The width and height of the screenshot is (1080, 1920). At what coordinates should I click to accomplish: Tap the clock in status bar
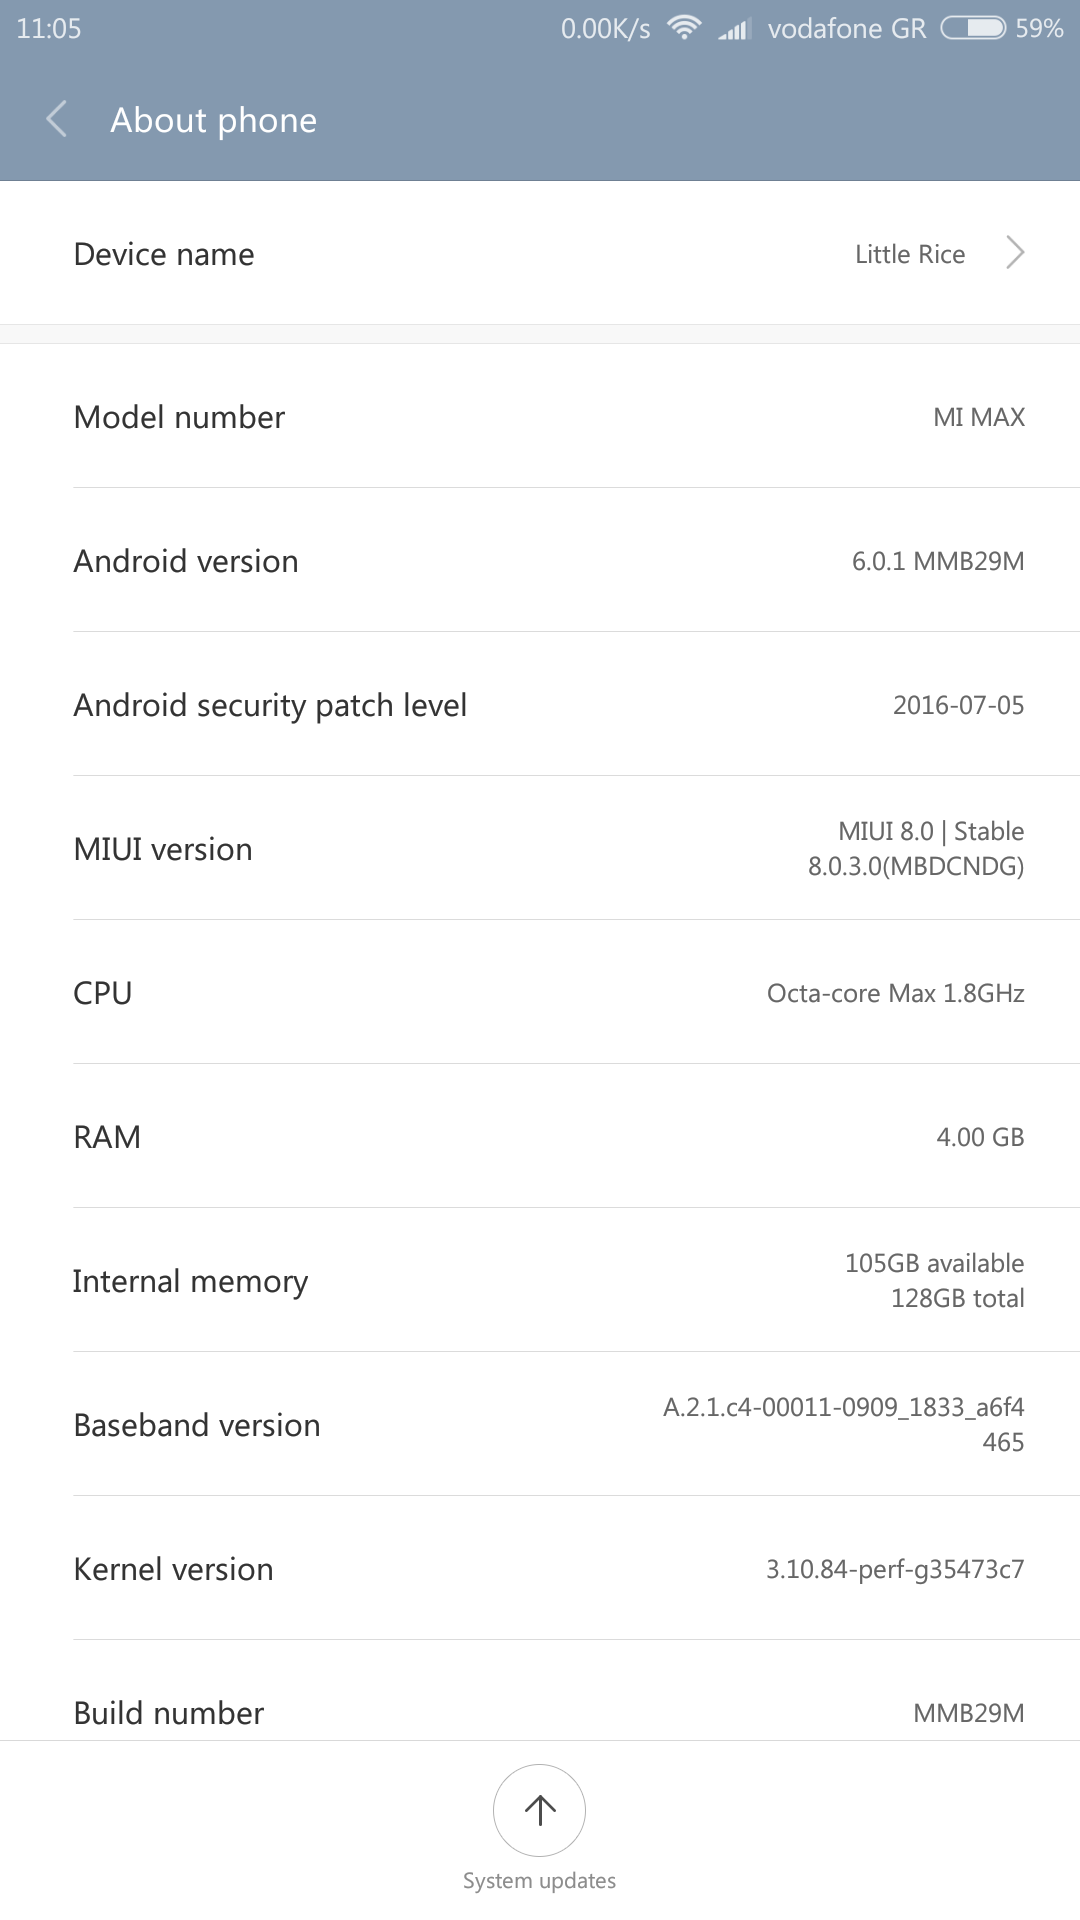(x=49, y=28)
